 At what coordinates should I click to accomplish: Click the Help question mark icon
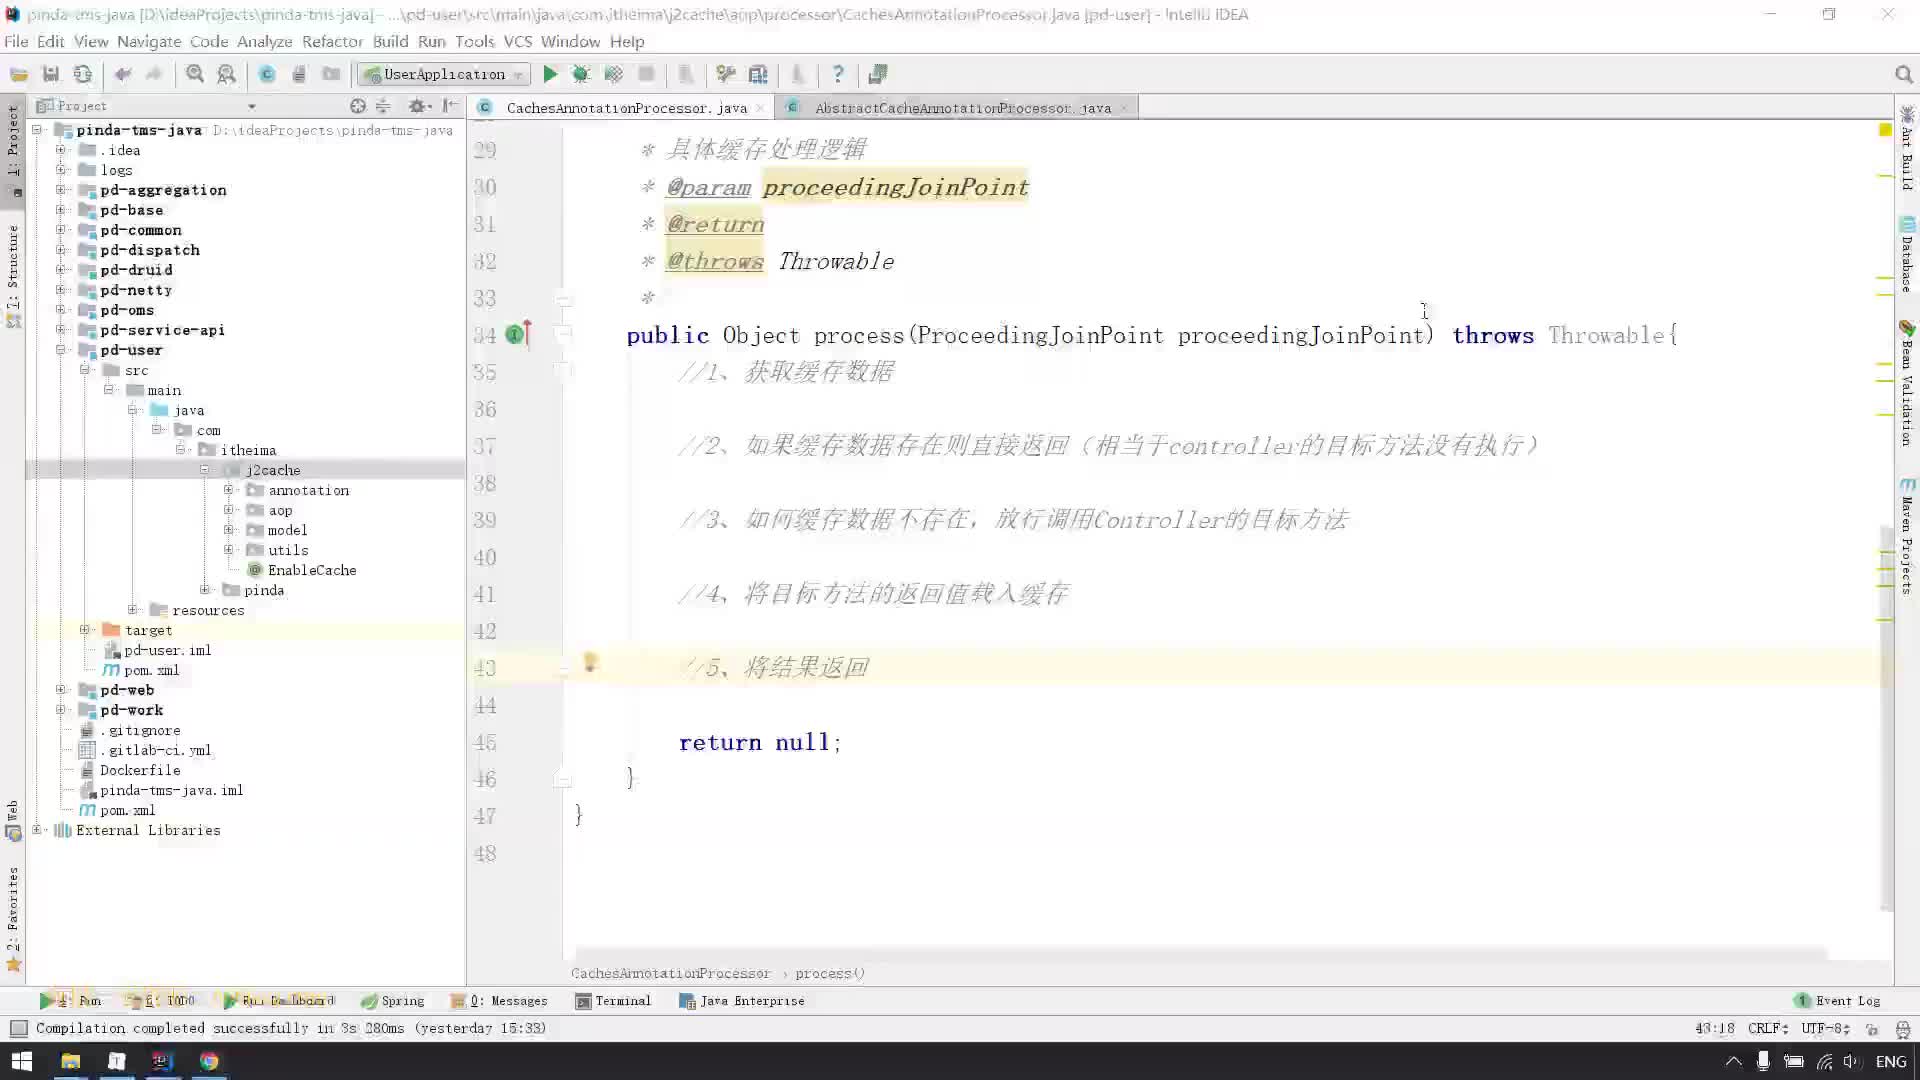[x=838, y=74]
